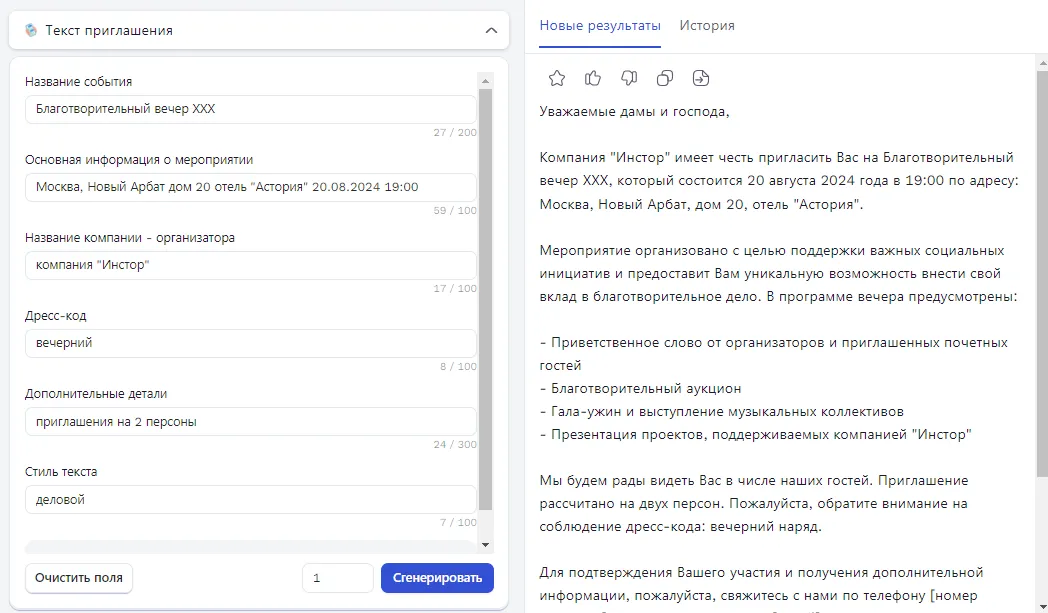
Task: Focus the 'Стиль текста' field
Action: [250, 498]
